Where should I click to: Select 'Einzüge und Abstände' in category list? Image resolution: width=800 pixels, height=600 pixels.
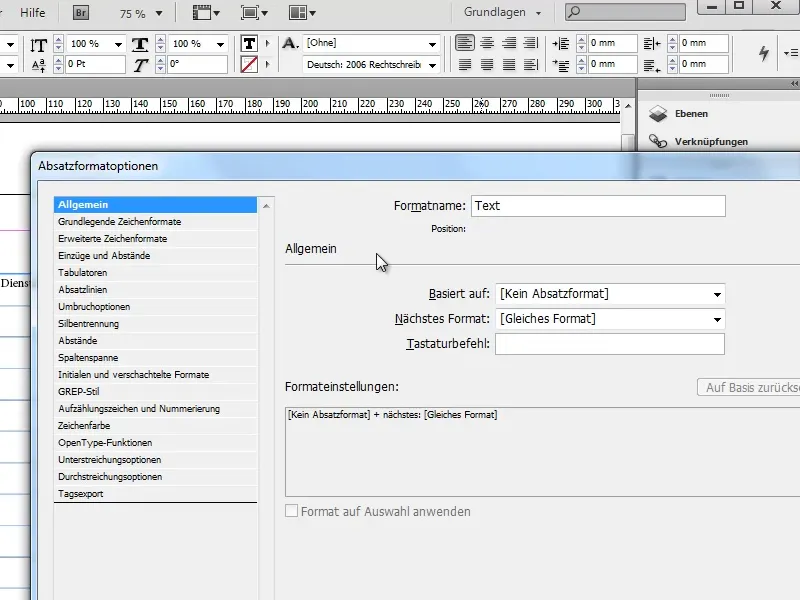click(x=103, y=256)
